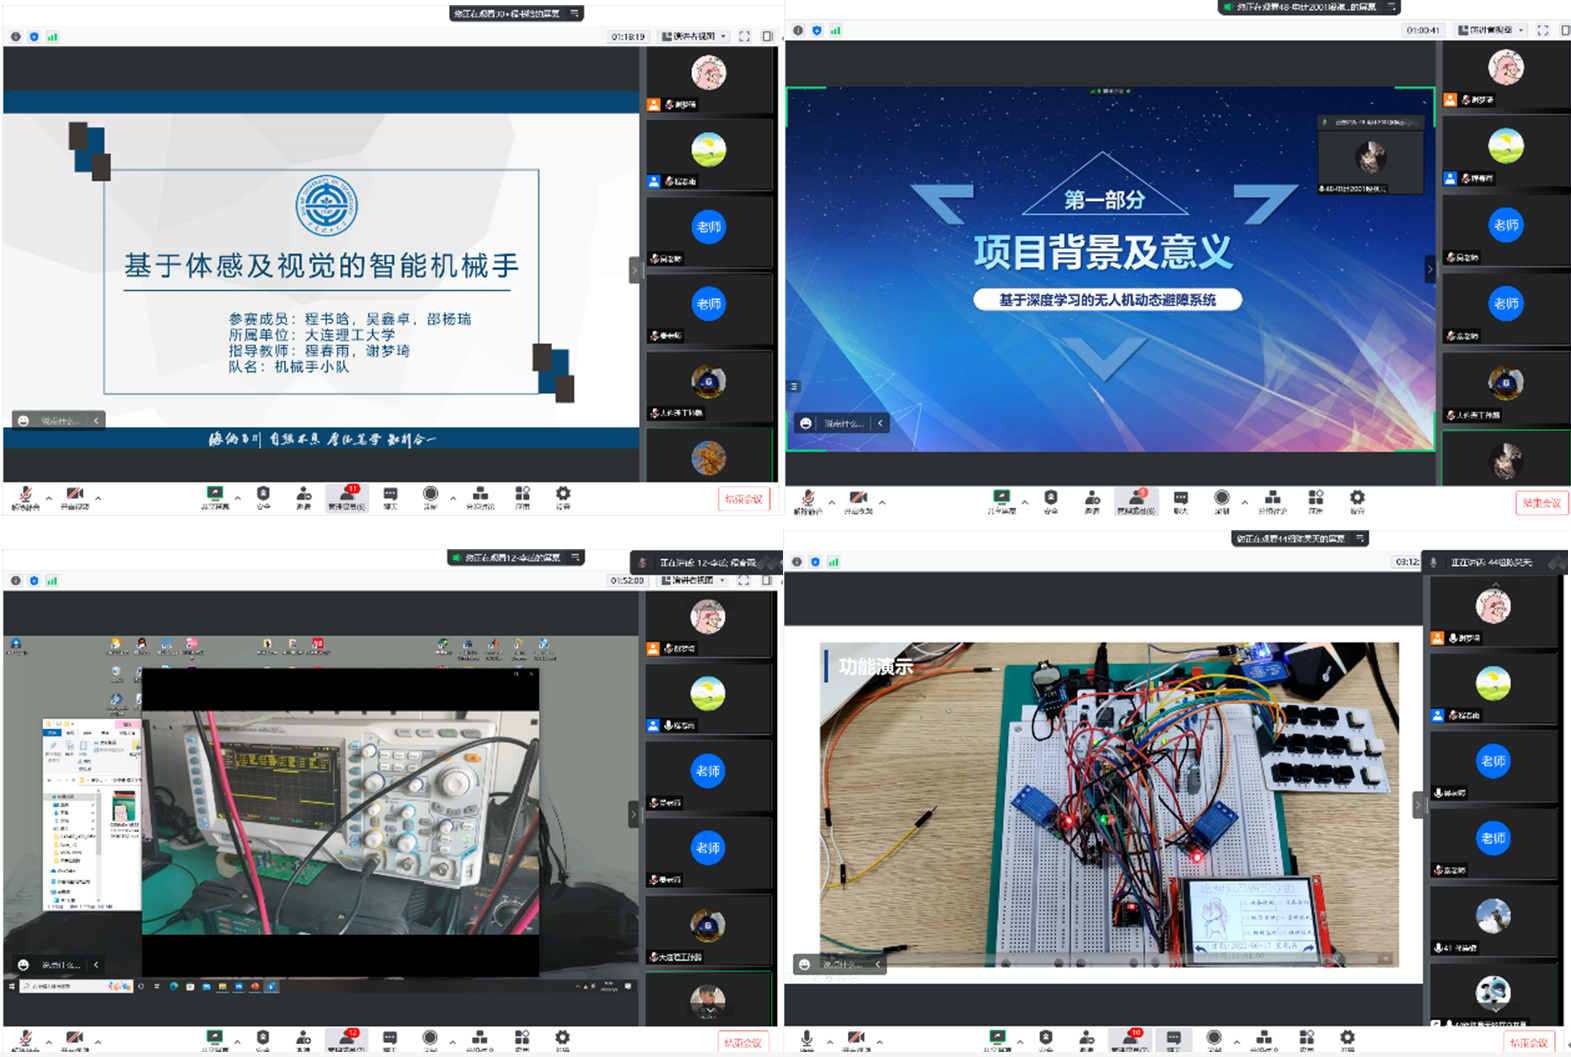The height and width of the screenshot is (1057, 1571).
Task: Turn on camera in the drone presentation meeting
Action: (x=858, y=499)
